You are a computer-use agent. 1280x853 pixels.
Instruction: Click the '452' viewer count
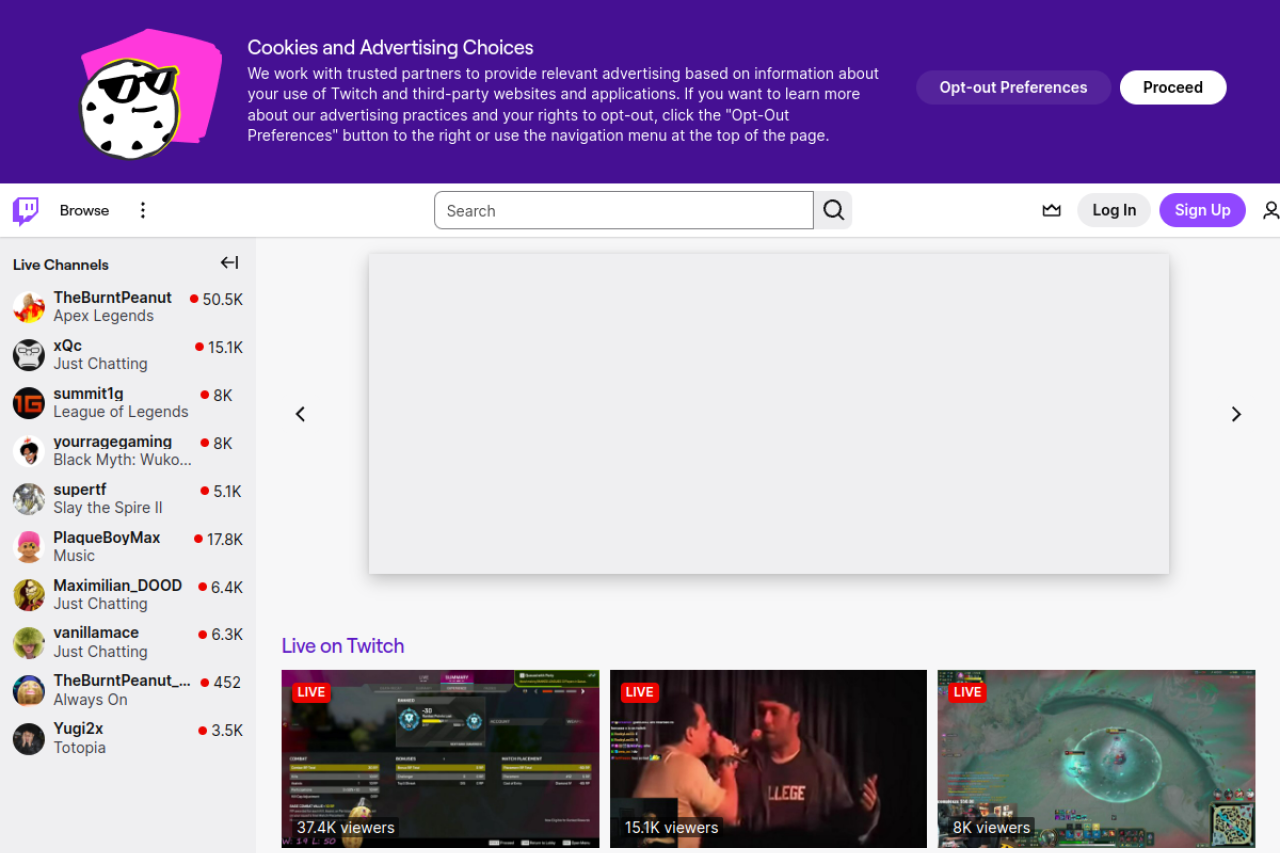coord(227,683)
